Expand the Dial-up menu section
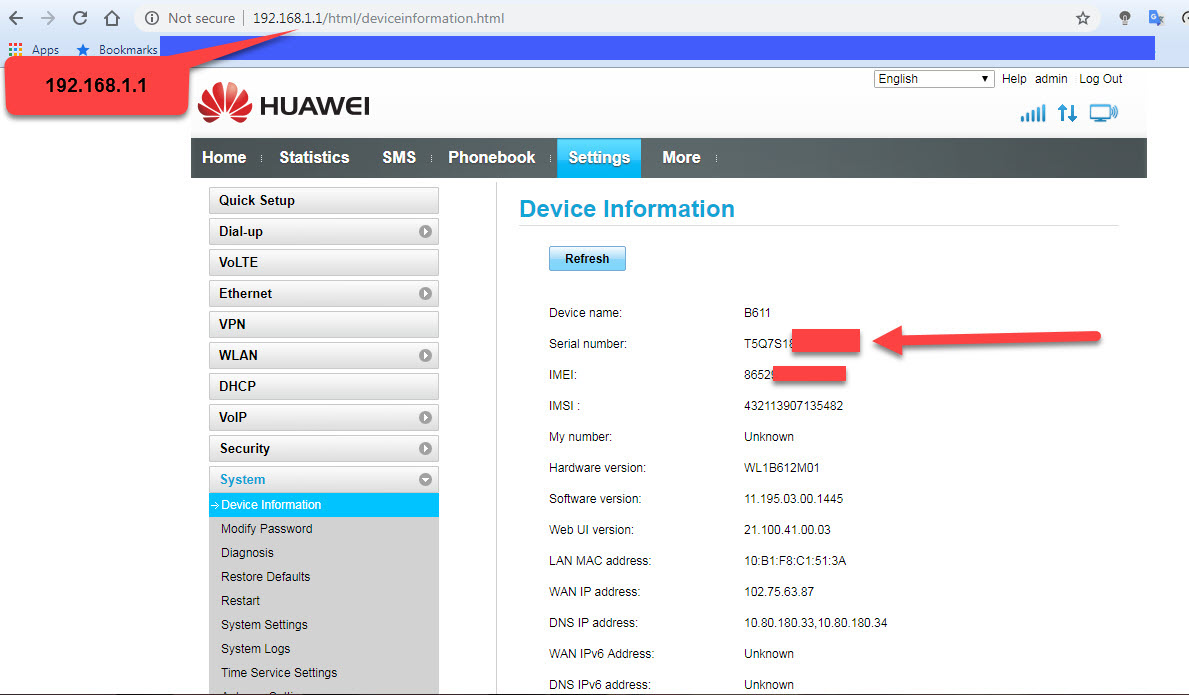 click(323, 231)
